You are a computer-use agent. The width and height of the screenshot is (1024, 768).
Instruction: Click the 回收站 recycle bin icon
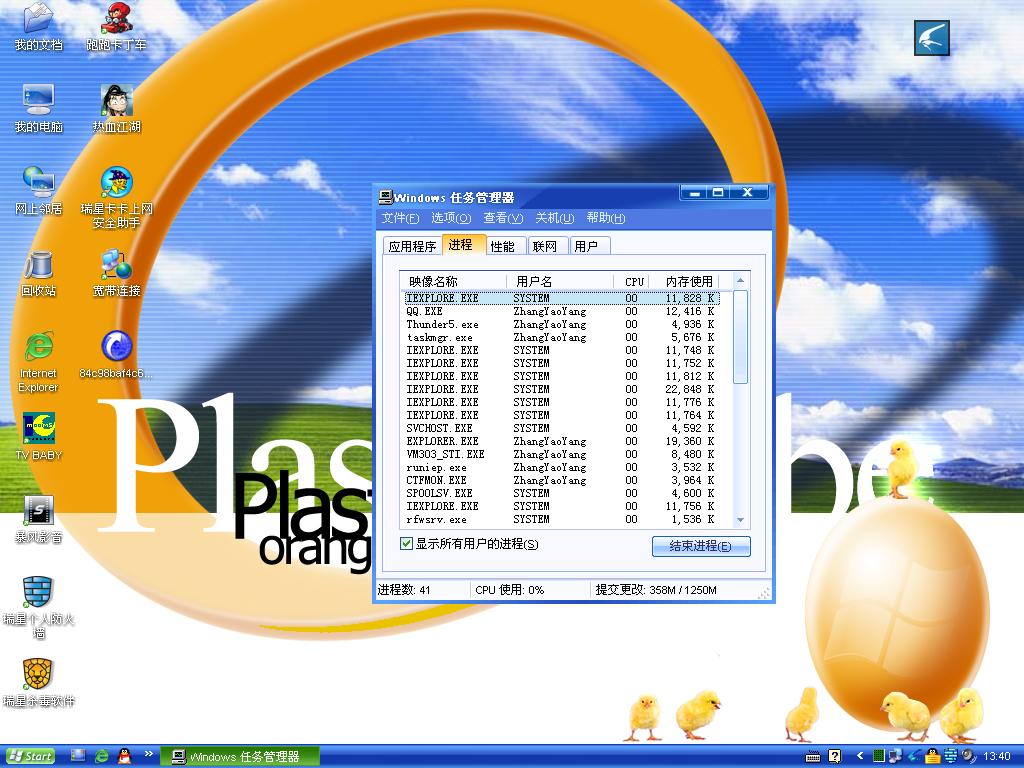tap(38, 265)
